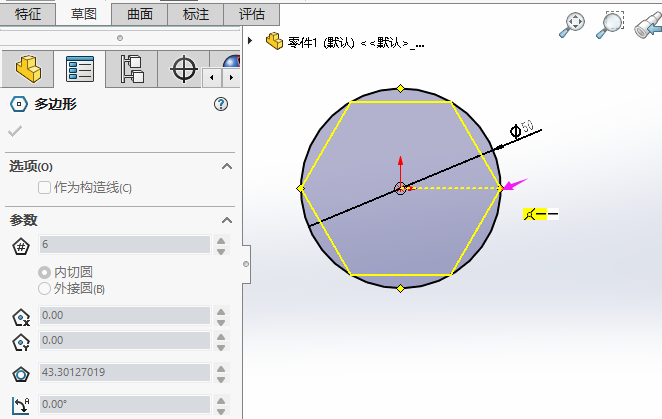Expand the 零件1 flyout tree

[250, 41]
